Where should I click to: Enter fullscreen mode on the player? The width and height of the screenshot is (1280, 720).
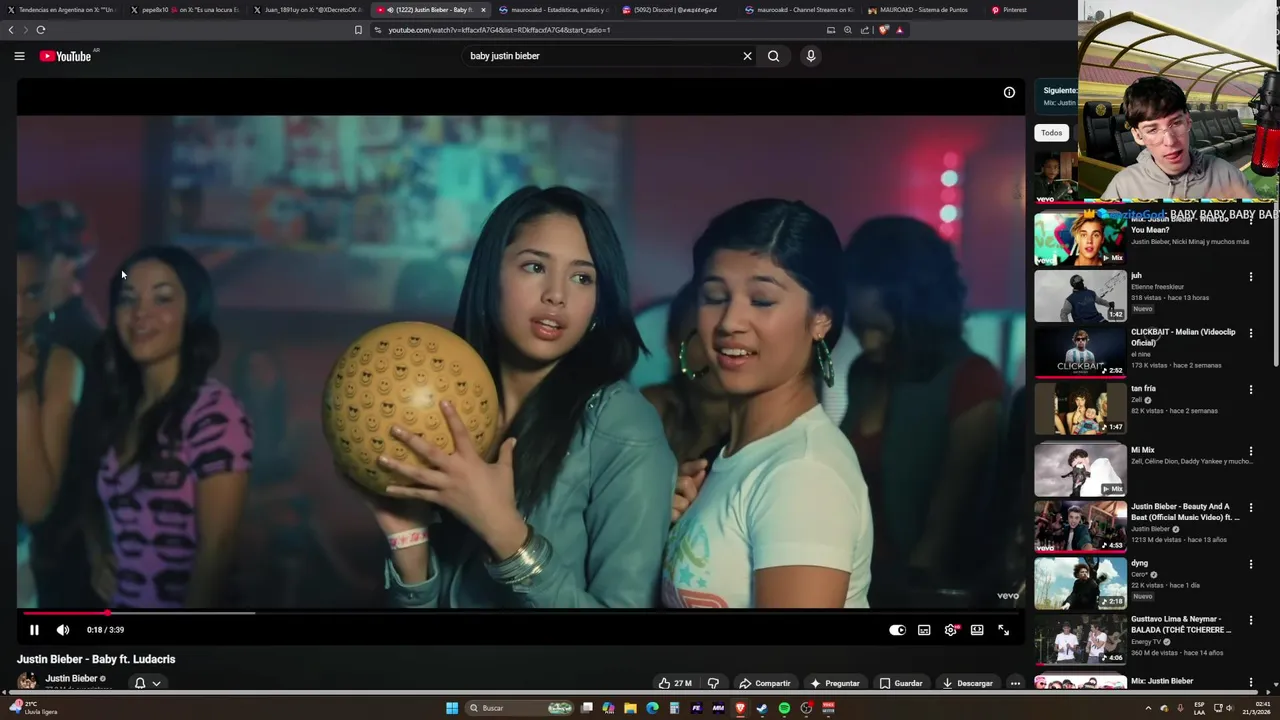tap(1003, 630)
